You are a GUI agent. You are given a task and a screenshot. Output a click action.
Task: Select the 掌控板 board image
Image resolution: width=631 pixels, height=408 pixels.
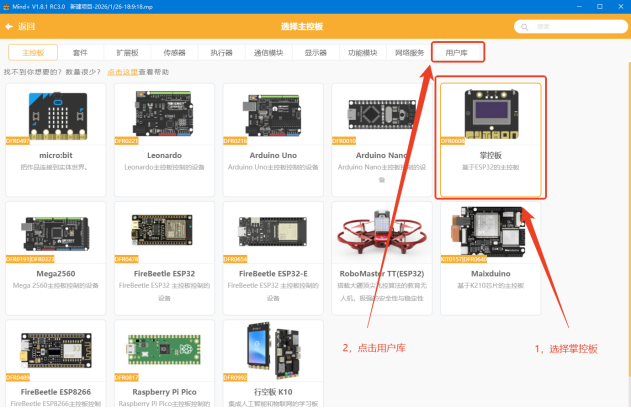coord(491,114)
